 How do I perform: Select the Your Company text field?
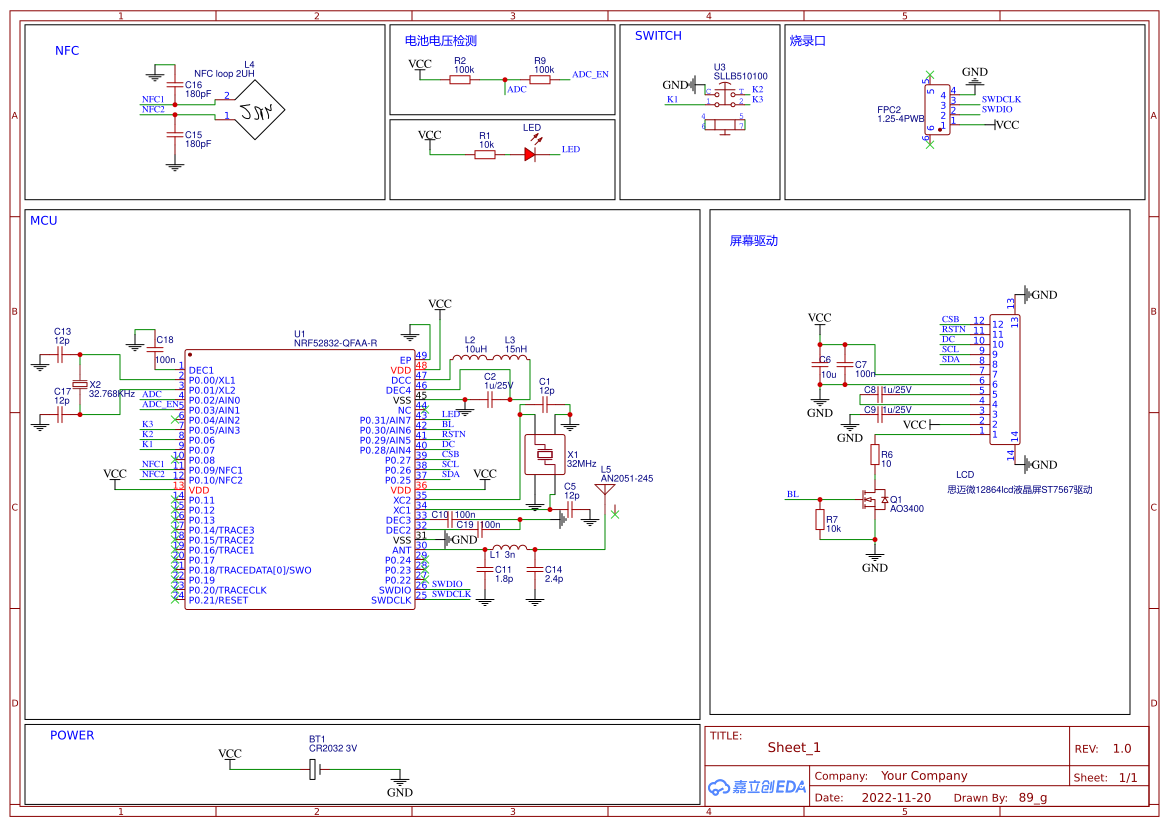click(924, 776)
